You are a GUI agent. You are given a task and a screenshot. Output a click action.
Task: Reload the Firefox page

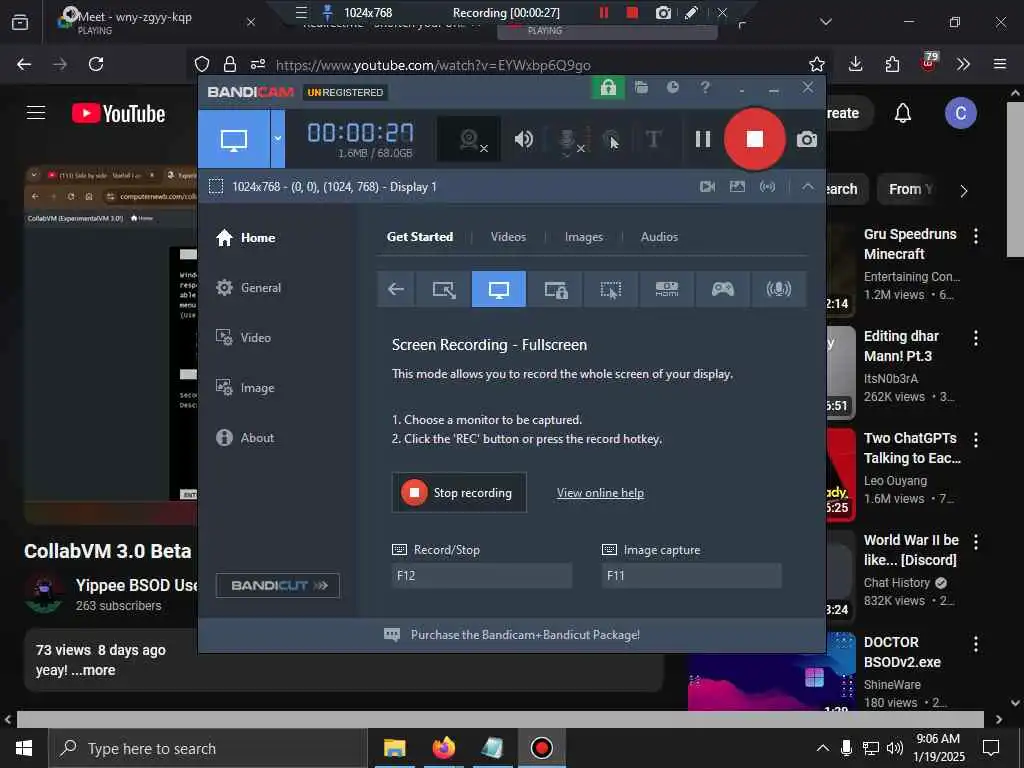tap(96, 64)
